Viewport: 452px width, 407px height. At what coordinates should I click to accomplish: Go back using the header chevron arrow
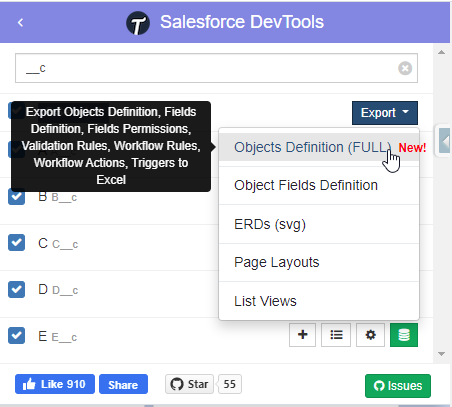[20, 23]
